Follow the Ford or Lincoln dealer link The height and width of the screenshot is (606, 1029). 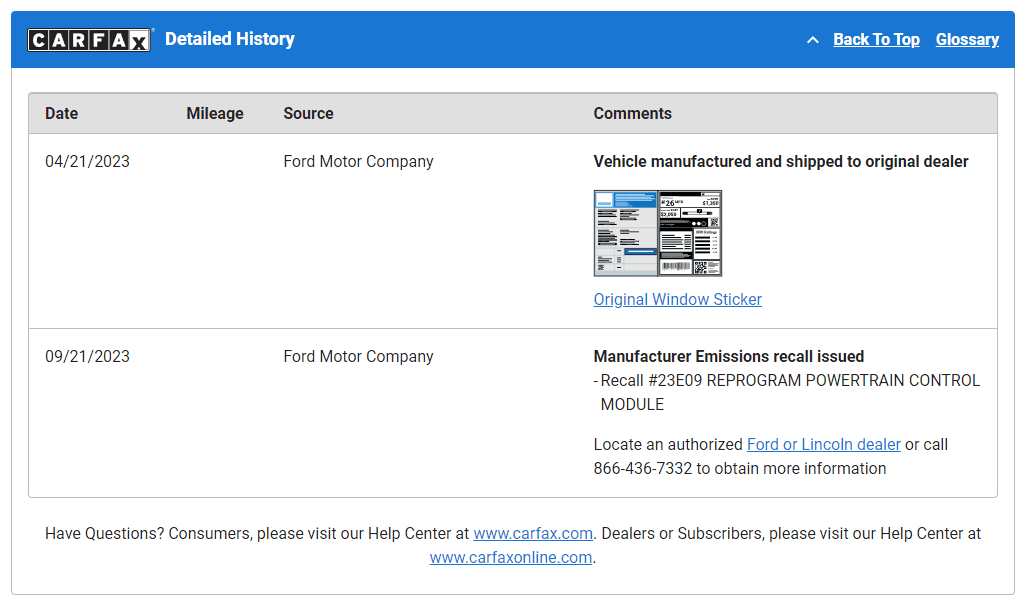point(824,444)
